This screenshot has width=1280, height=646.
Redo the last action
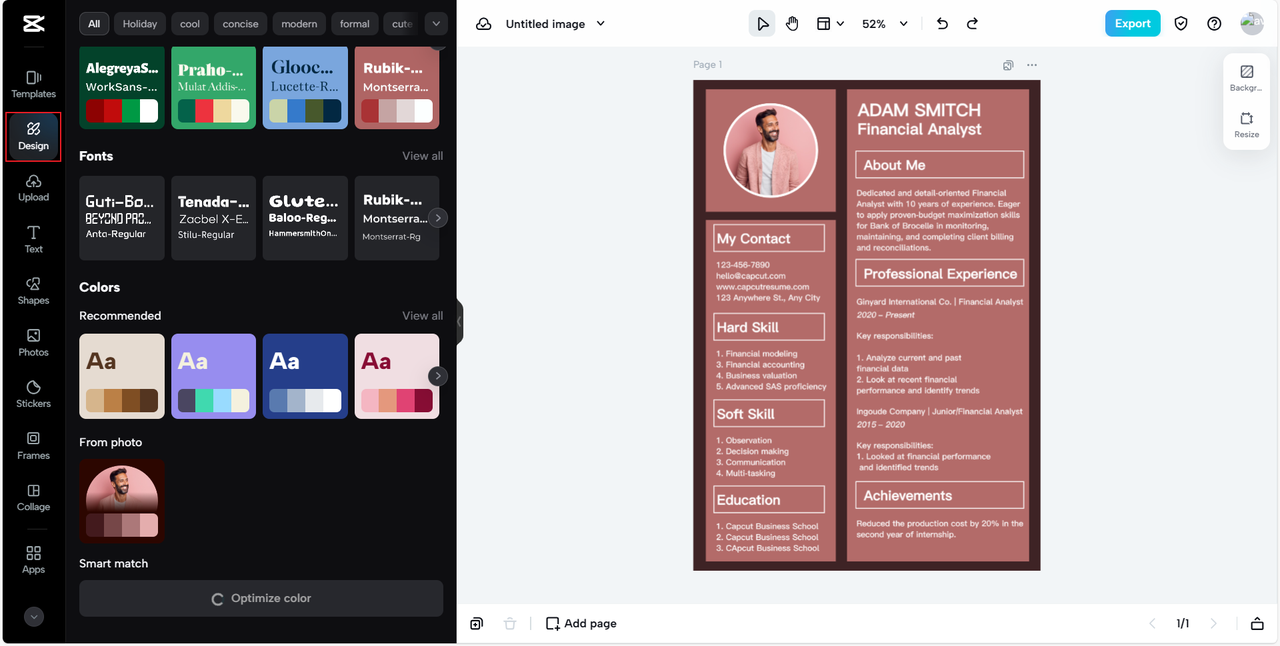(x=972, y=24)
